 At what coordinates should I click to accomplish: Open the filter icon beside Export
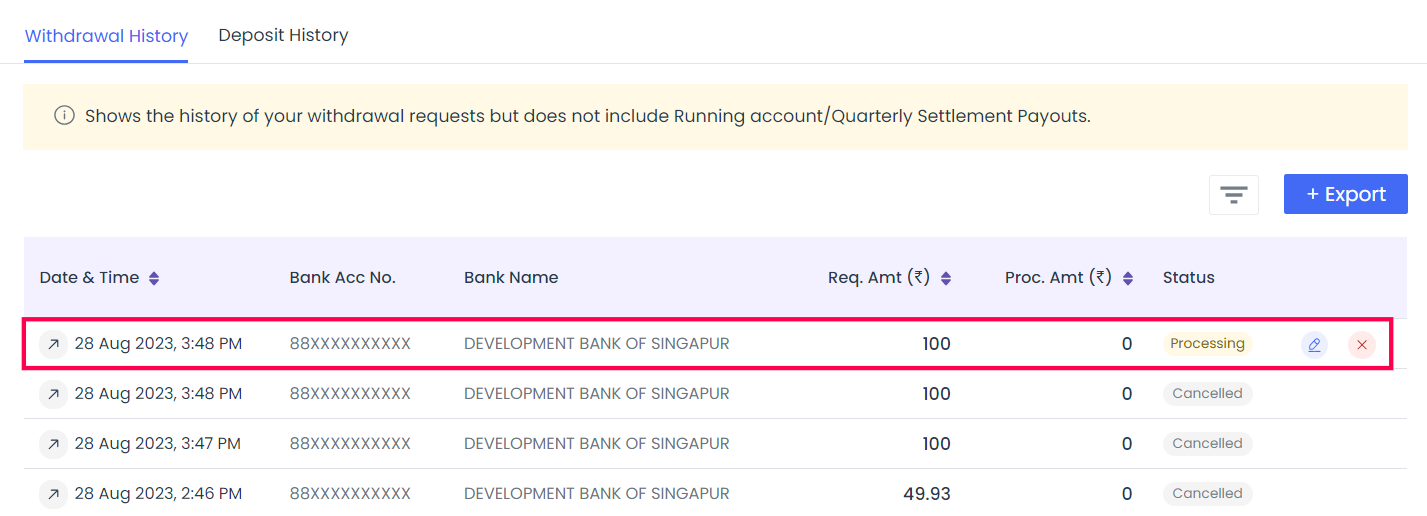(x=1233, y=194)
